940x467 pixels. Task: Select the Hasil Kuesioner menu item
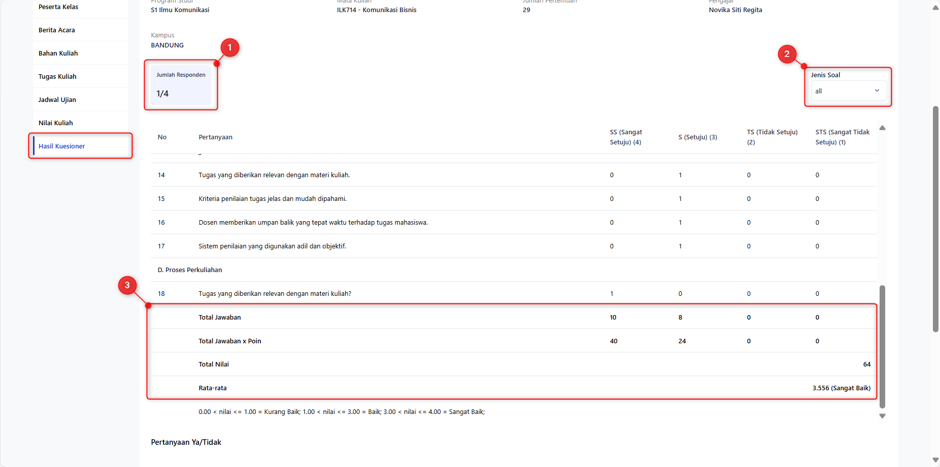[x=80, y=146]
